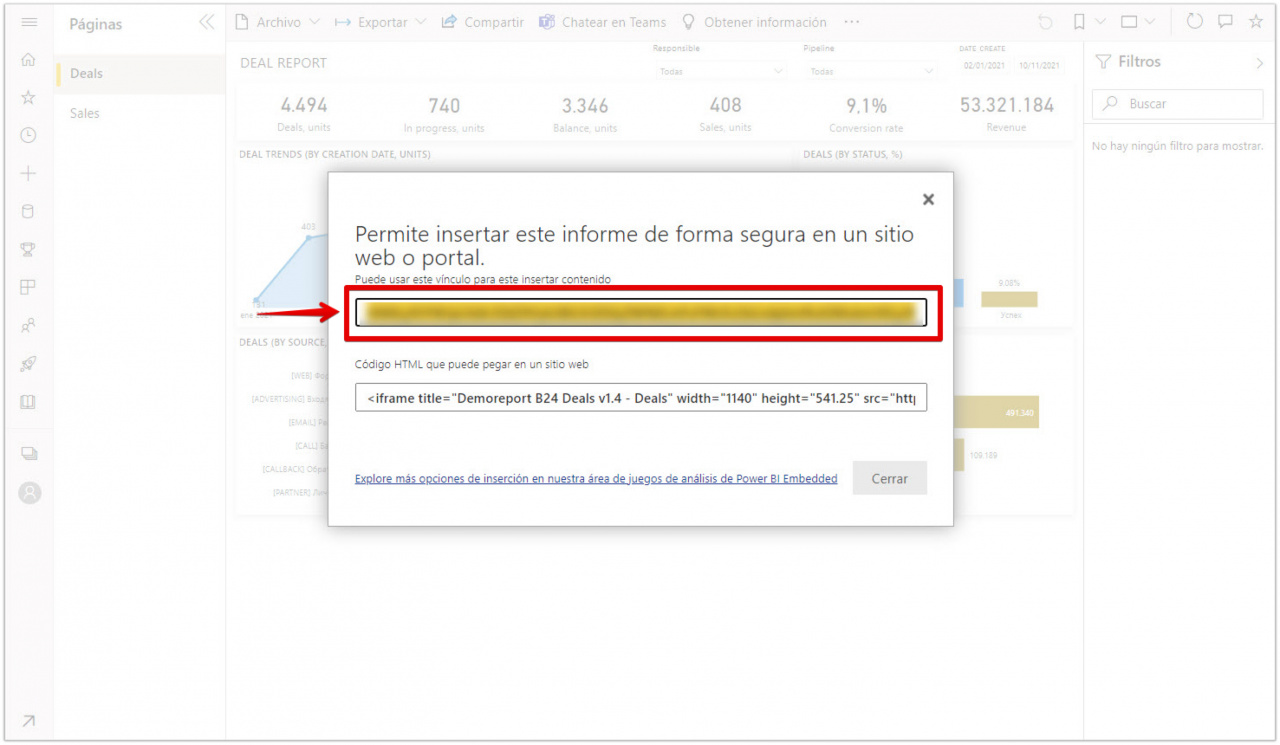Click Chatear en Teams
This screenshot has height=745, width=1280.
coord(603,22)
